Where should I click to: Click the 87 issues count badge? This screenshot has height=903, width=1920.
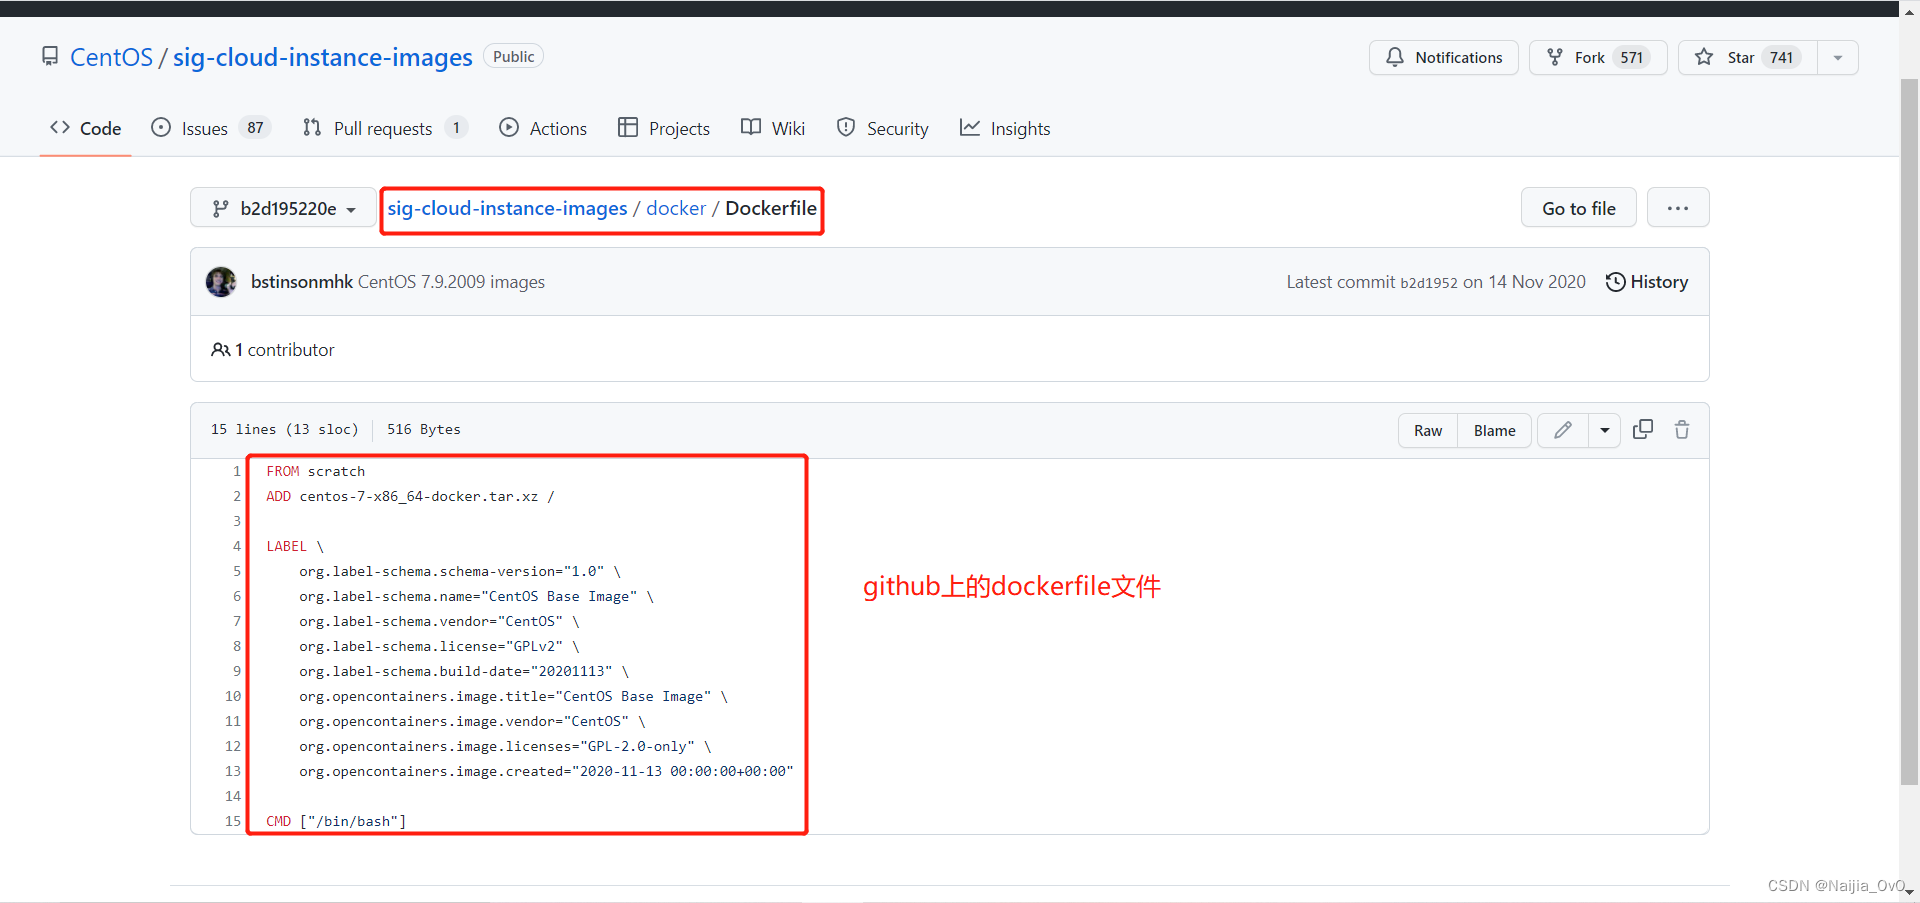coord(255,128)
